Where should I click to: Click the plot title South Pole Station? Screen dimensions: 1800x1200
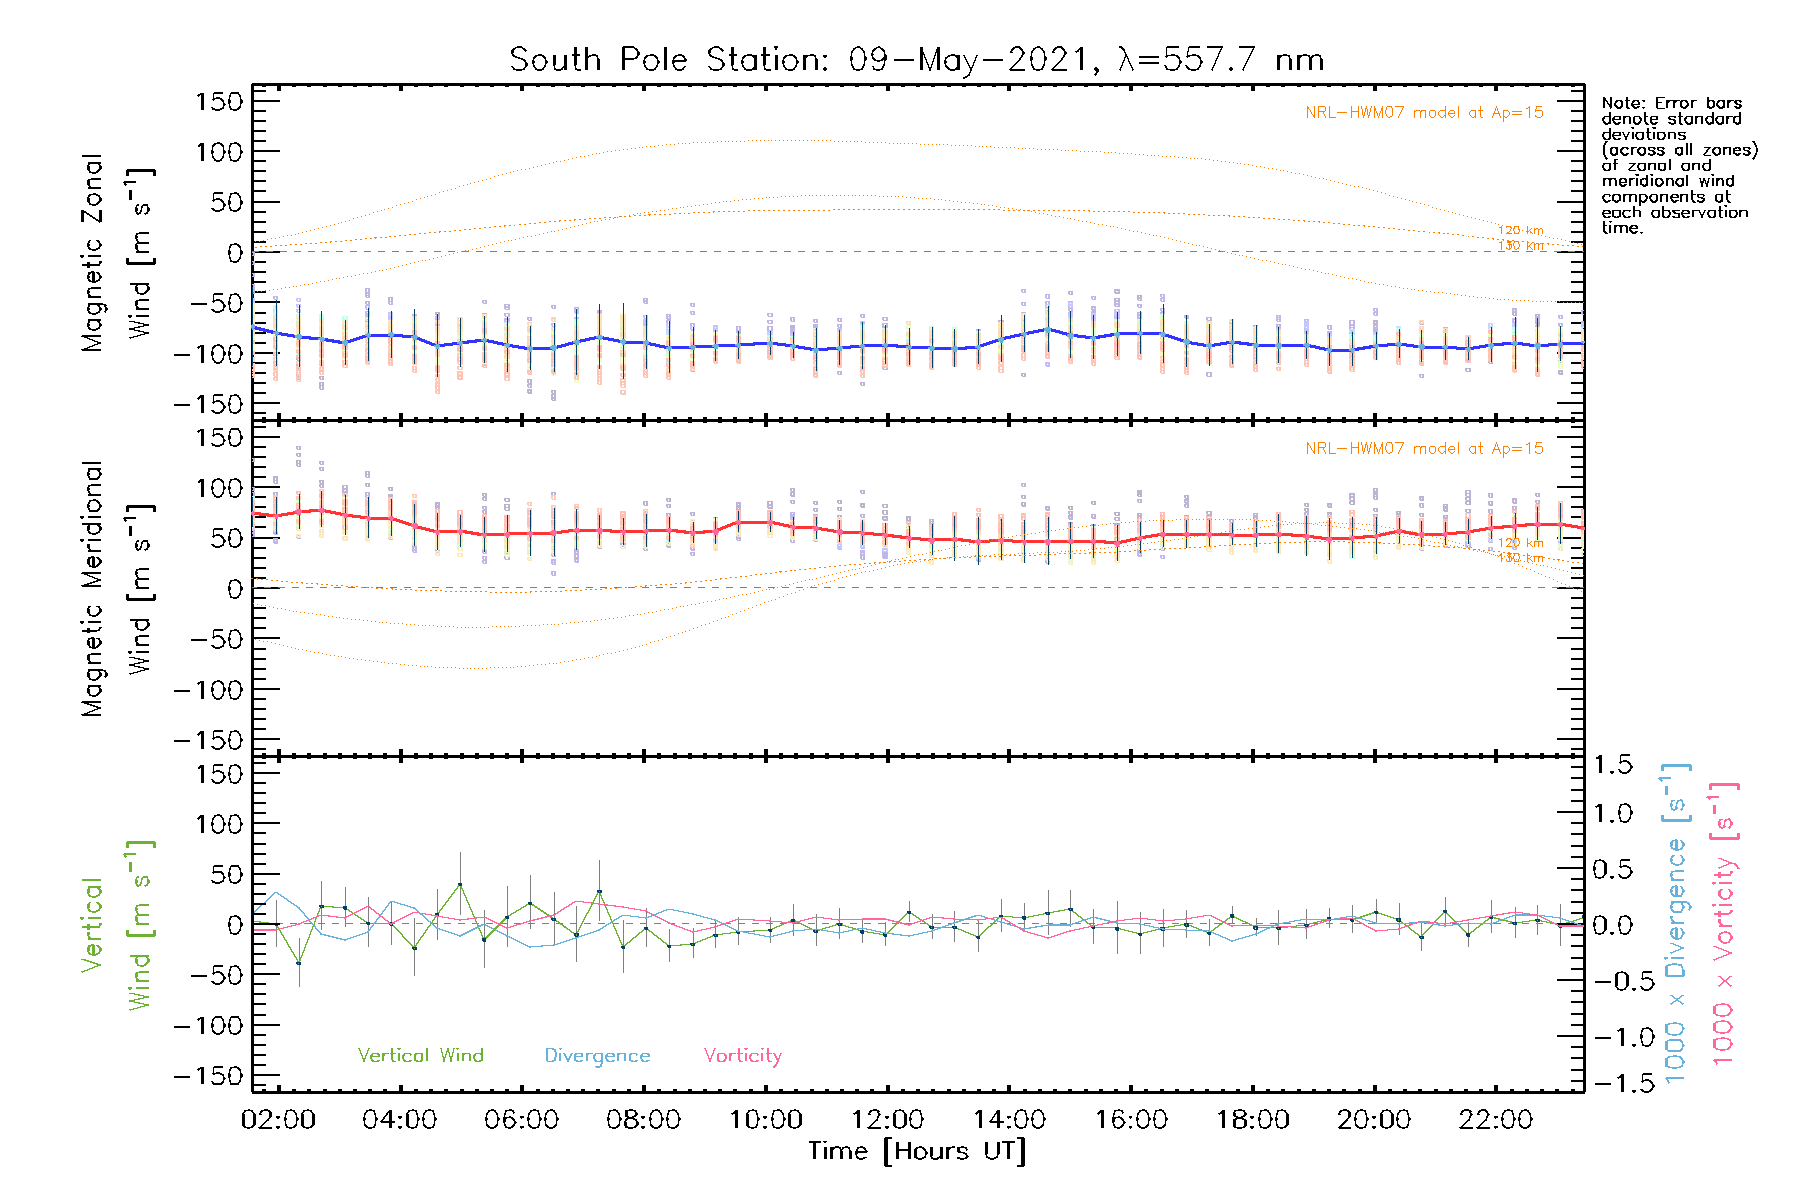click(916, 60)
